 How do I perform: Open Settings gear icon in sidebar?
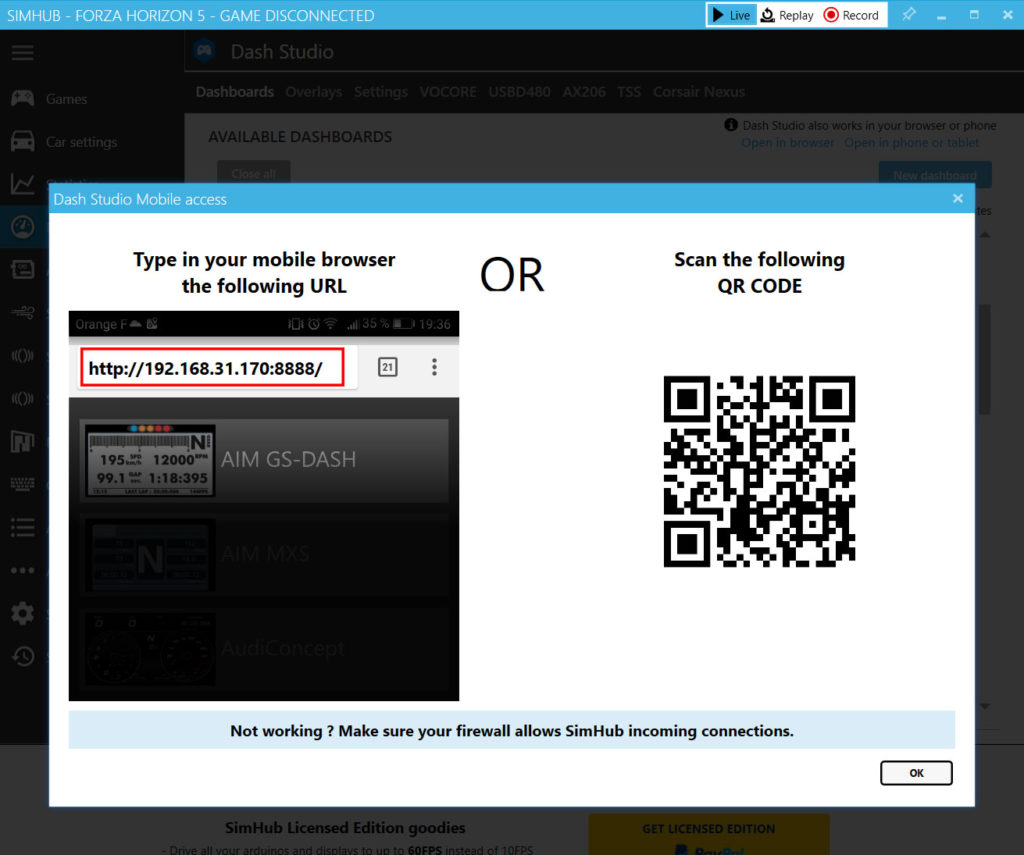click(x=23, y=613)
